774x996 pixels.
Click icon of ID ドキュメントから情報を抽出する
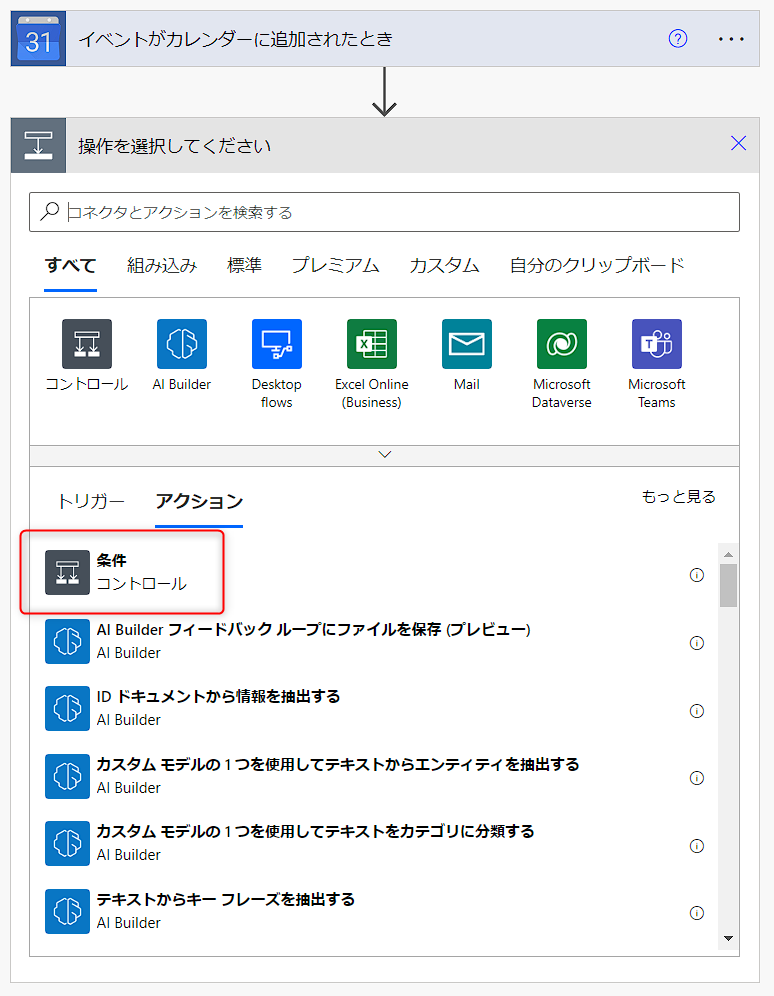pos(67,708)
